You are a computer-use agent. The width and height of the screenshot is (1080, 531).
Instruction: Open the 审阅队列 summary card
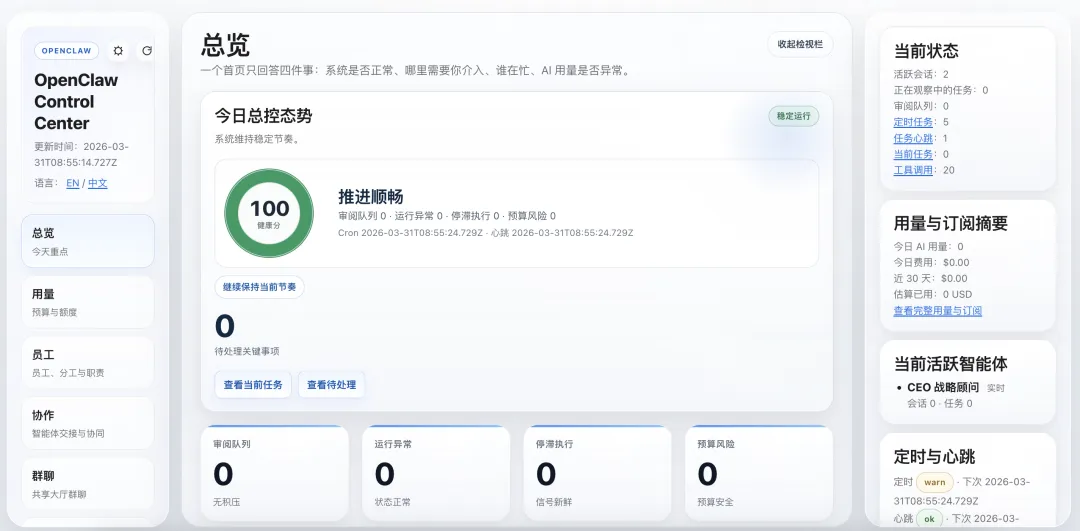point(275,473)
